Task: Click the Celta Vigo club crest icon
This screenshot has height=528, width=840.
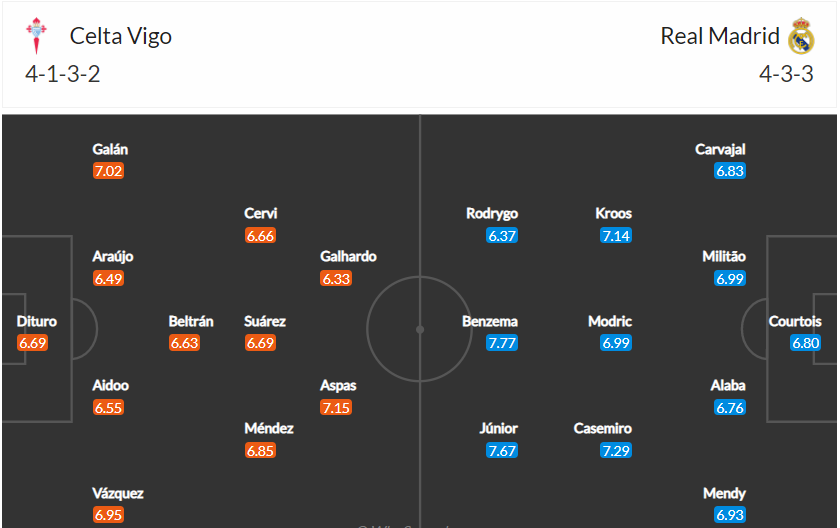Action: [x=36, y=35]
